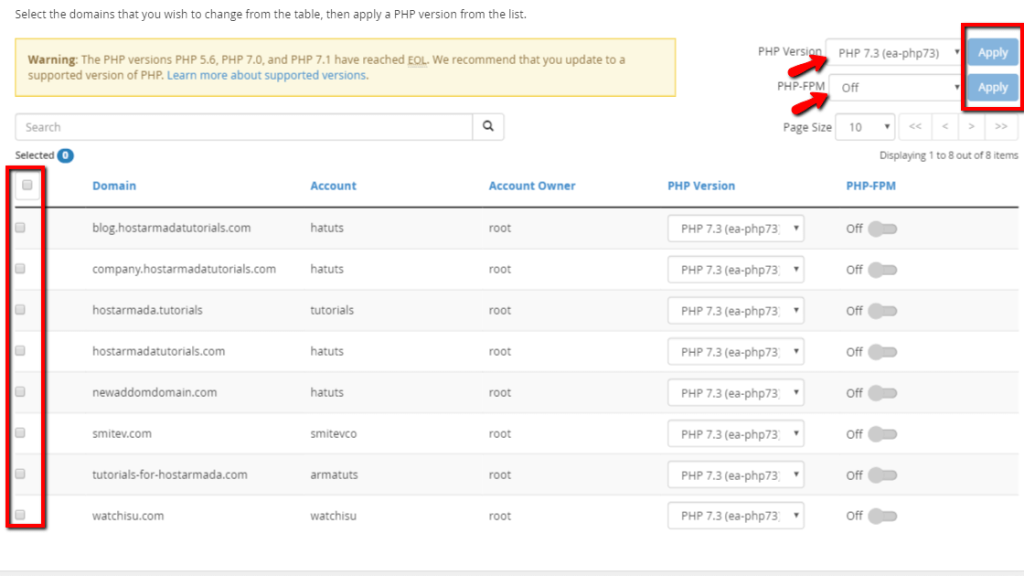Toggle PHP-FPM for tutorials-for-hostarmada.com

[882, 475]
